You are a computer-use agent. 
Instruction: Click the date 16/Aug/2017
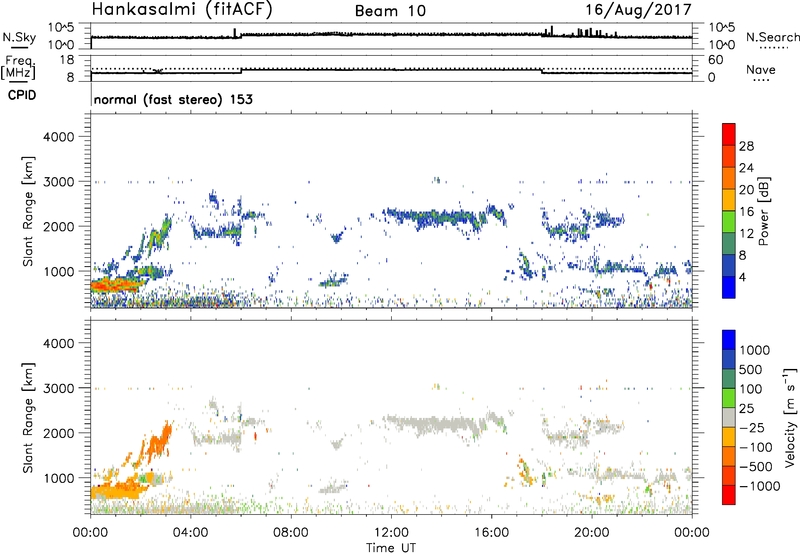click(638, 10)
